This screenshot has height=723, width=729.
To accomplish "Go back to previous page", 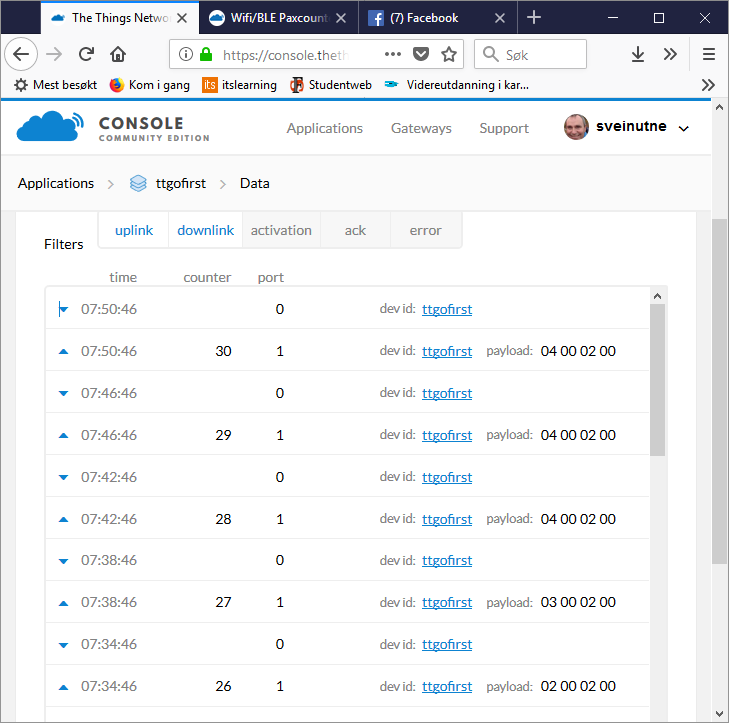I will click(21, 54).
